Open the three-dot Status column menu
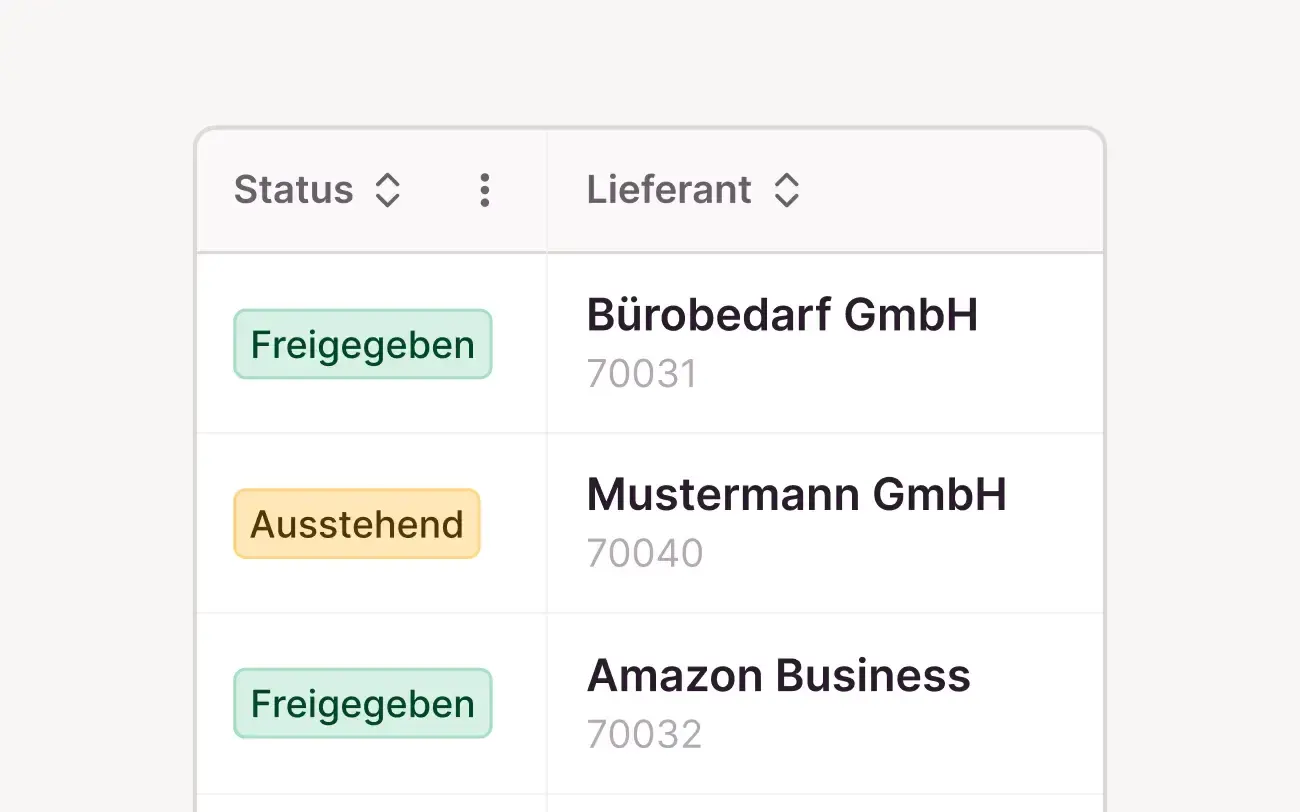Image resolution: width=1300 pixels, height=812 pixels. click(x=485, y=190)
